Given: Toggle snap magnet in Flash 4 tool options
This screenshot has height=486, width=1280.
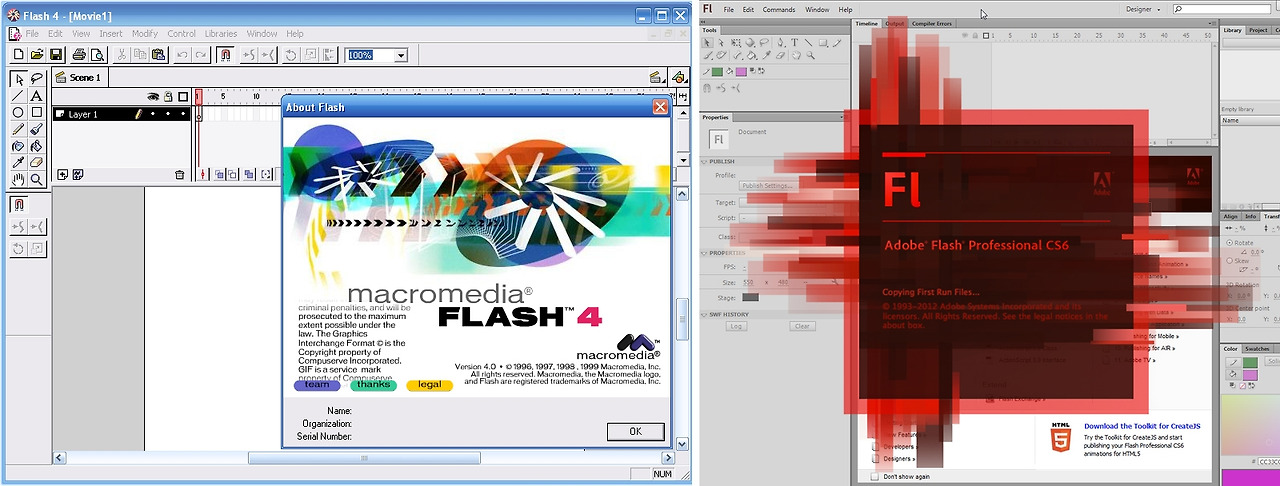Looking at the screenshot, I should [x=18, y=205].
